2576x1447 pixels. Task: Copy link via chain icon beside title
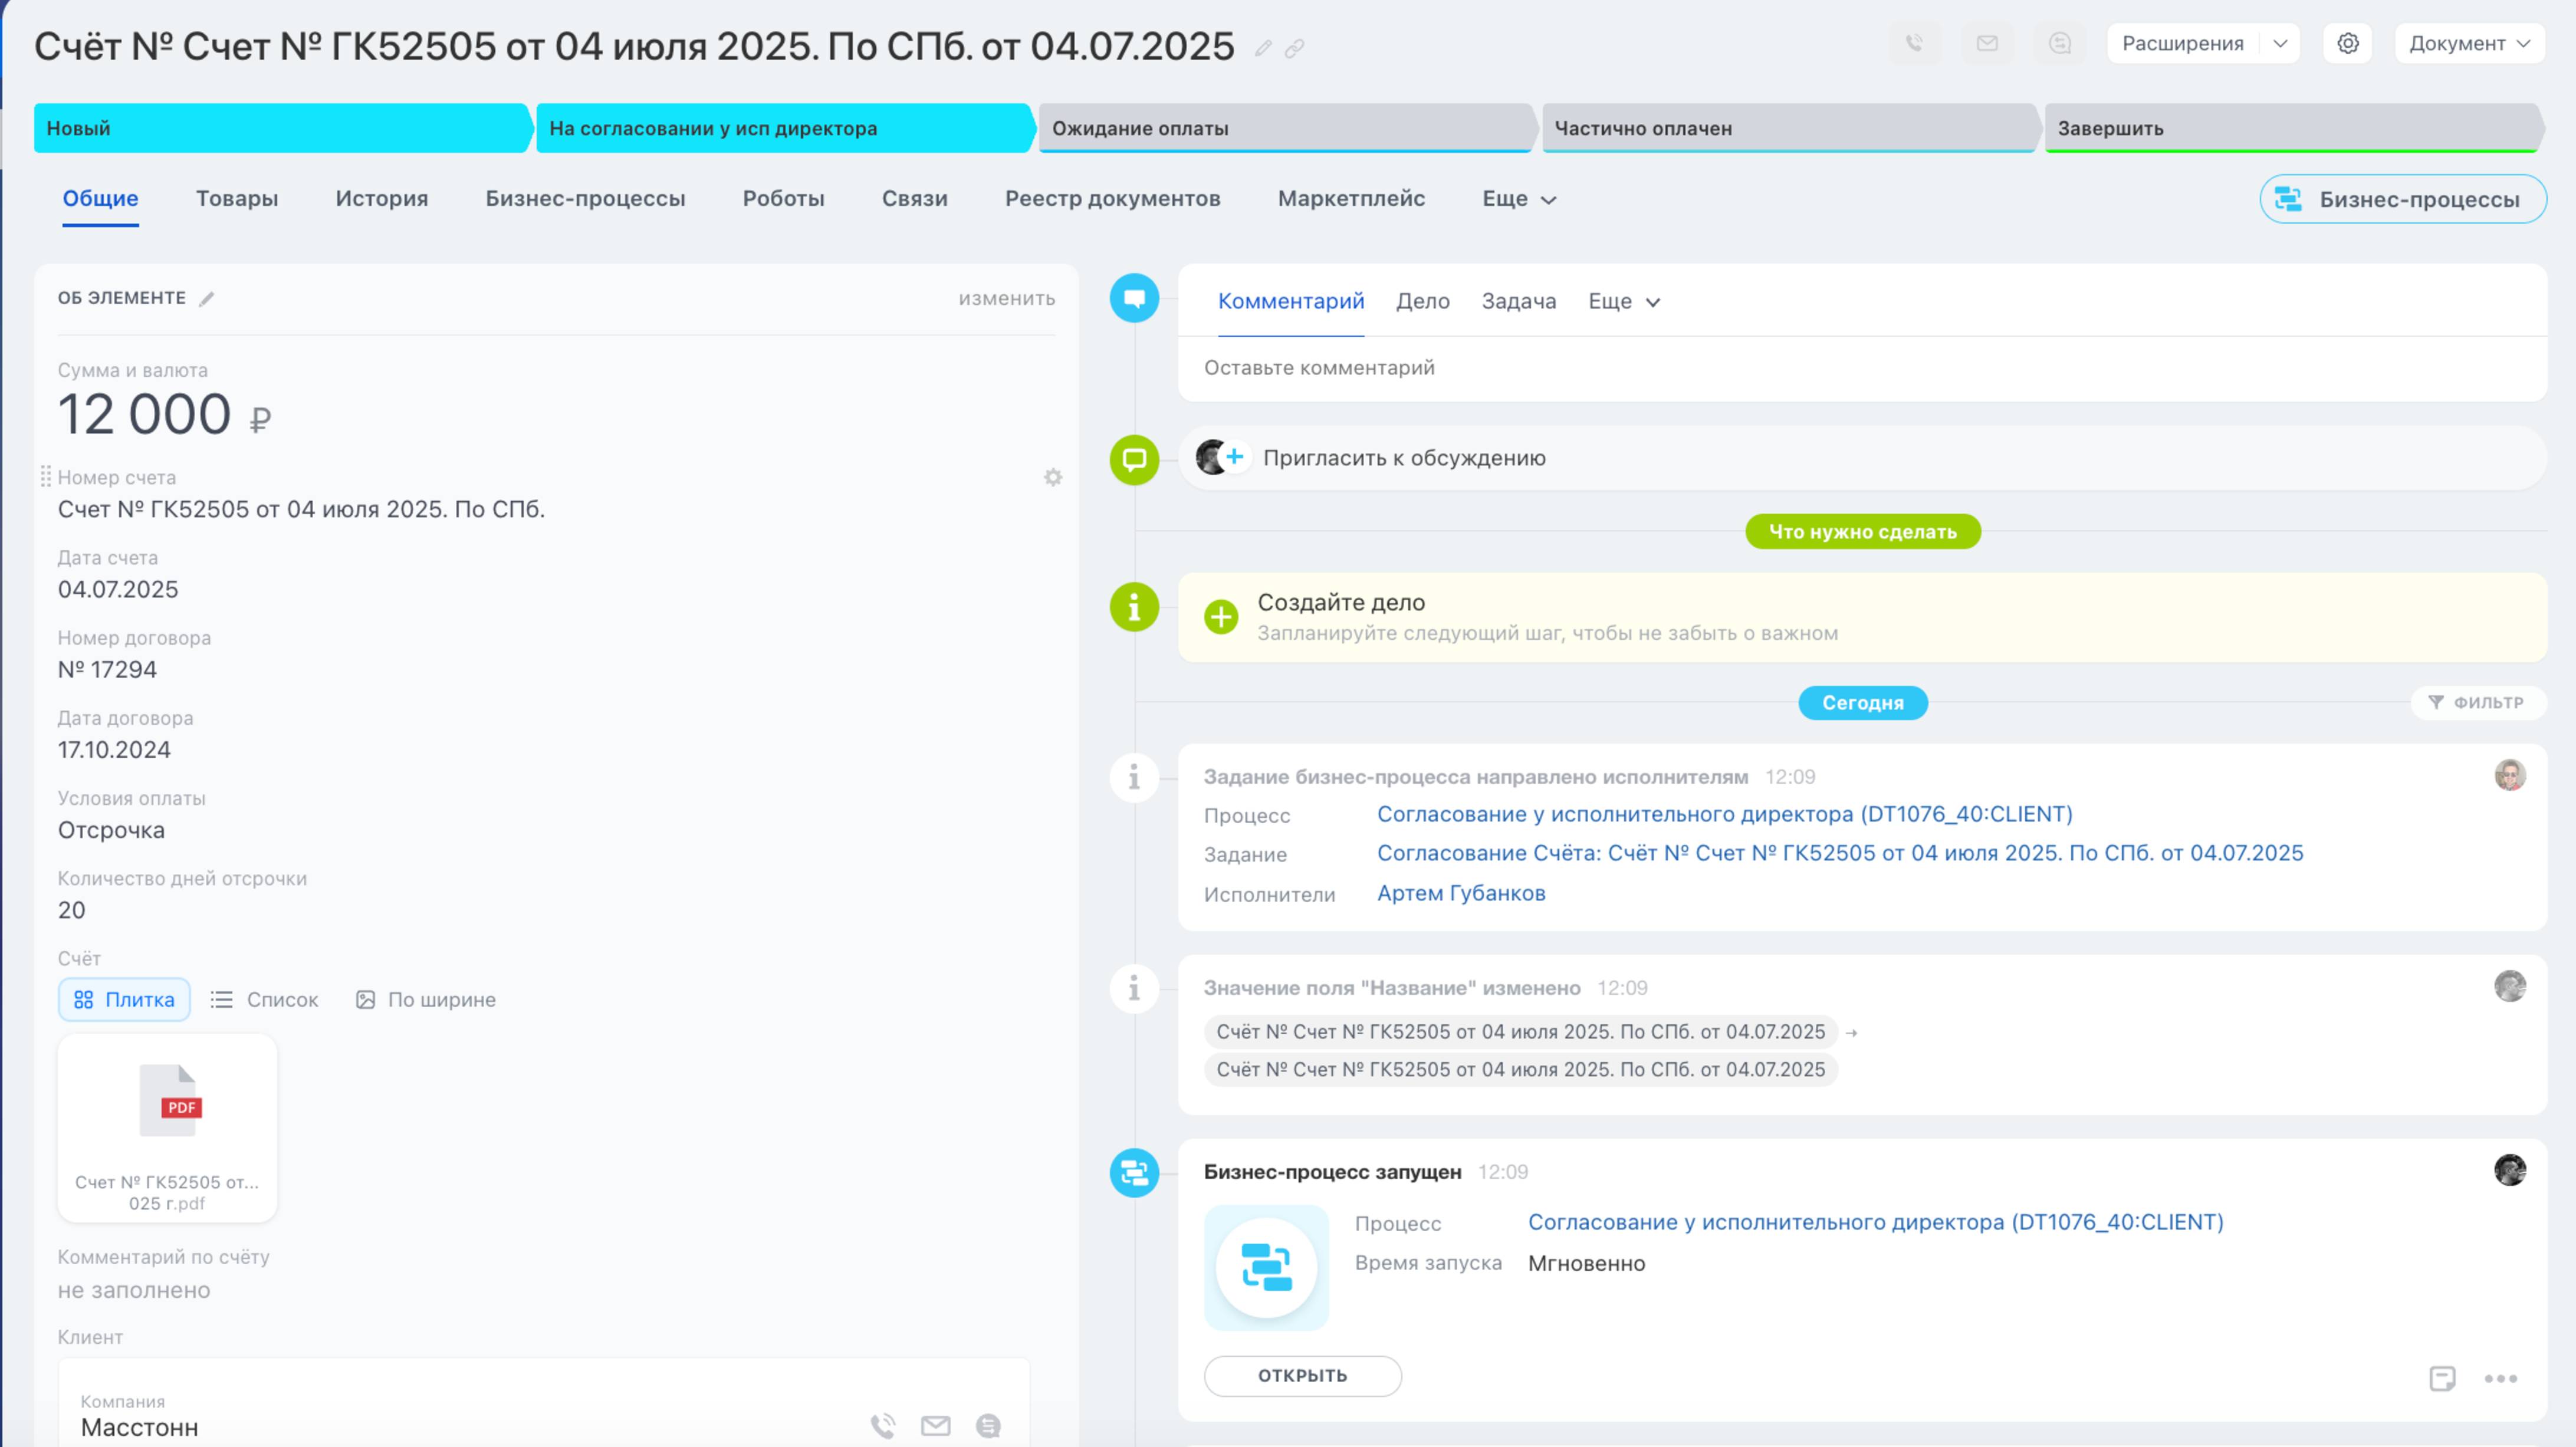click(1294, 48)
